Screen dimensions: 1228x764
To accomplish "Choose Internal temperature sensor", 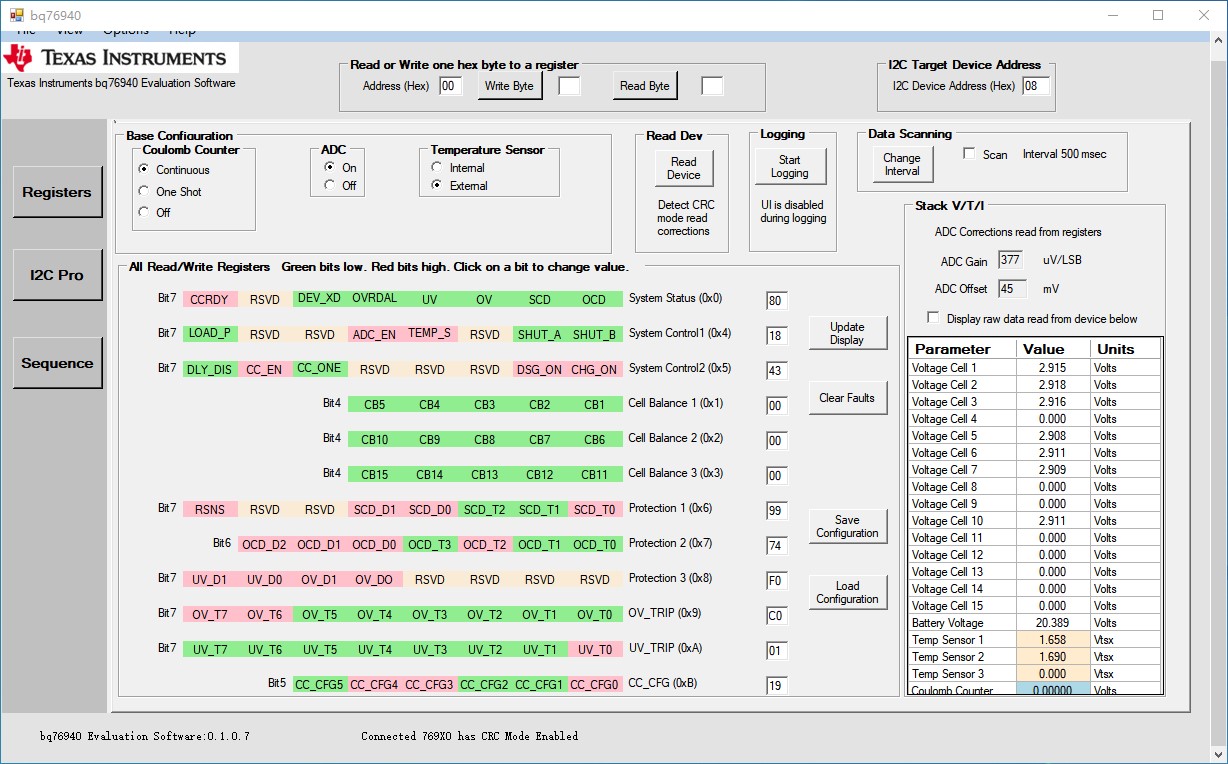I will pyautogui.click(x=436, y=168).
